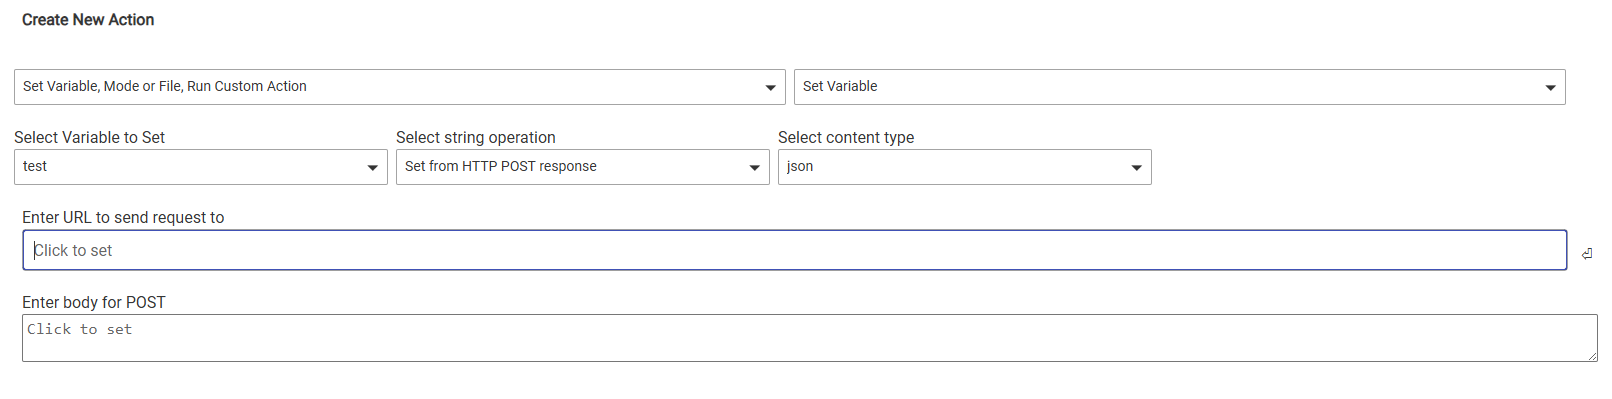The height and width of the screenshot is (399, 1612).
Task: Click the arrow beside the json content type
Action: [x=1136, y=168]
